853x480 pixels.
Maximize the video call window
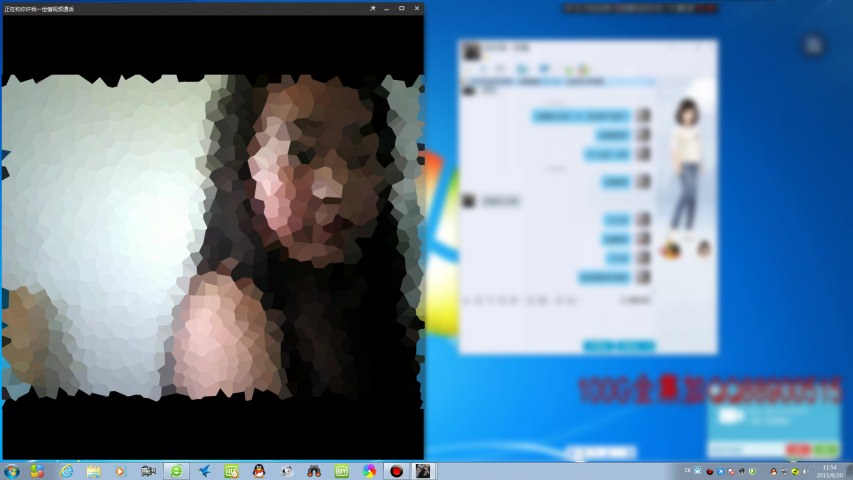point(402,8)
